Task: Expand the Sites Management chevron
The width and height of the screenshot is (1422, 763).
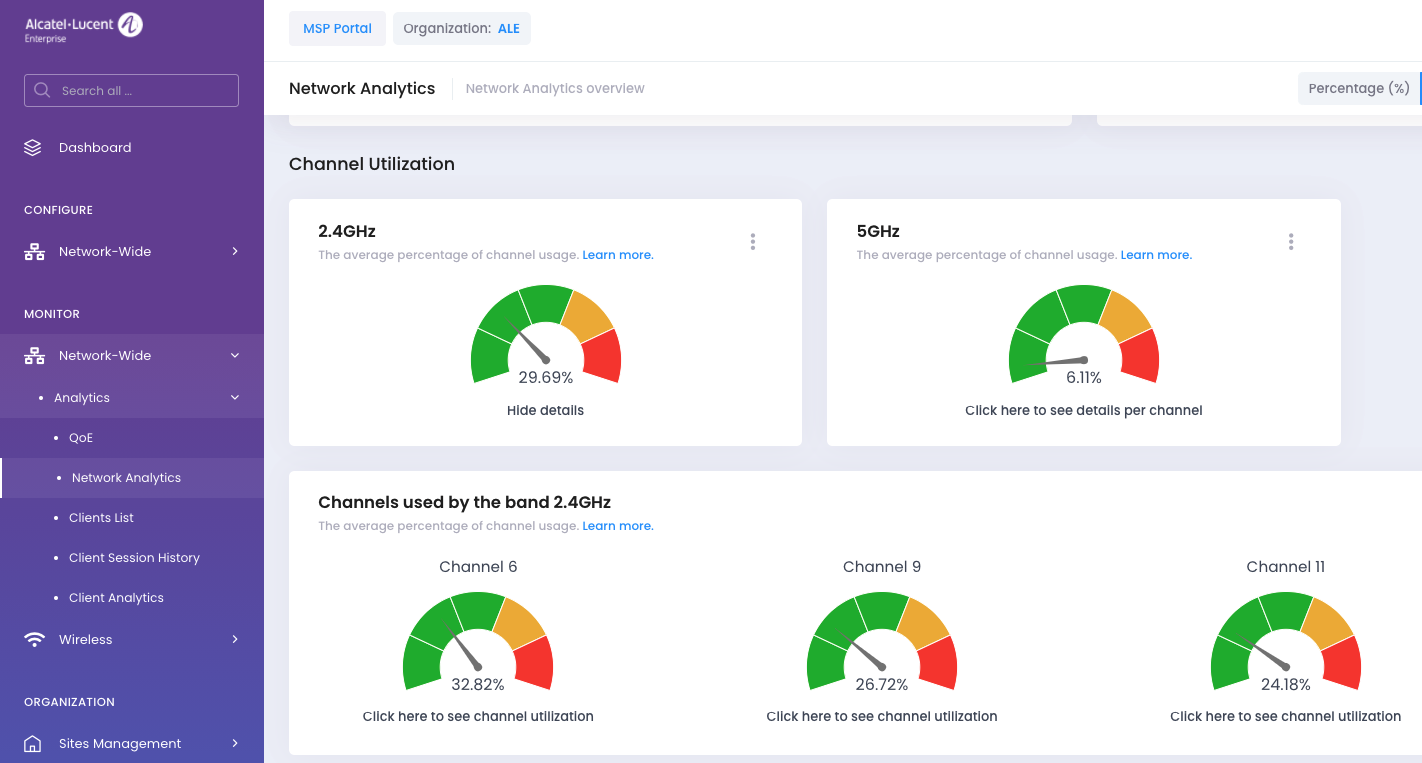Action: pos(235,744)
